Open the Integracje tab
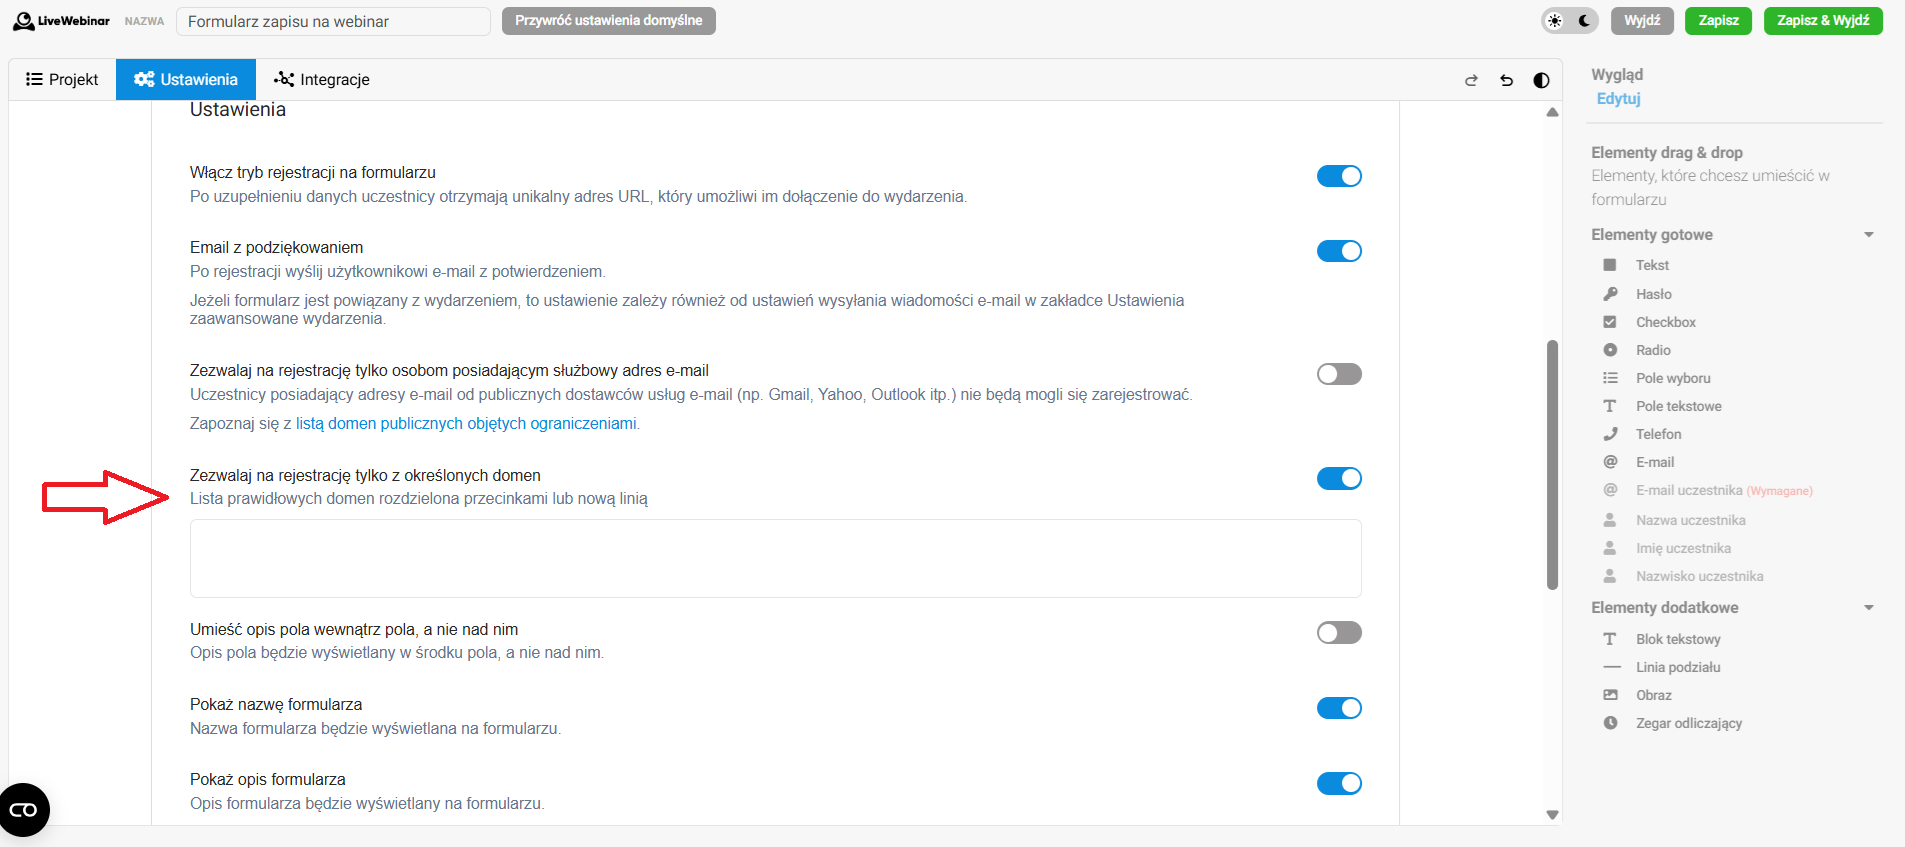Image resolution: width=1905 pixels, height=847 pixels. 322,80
